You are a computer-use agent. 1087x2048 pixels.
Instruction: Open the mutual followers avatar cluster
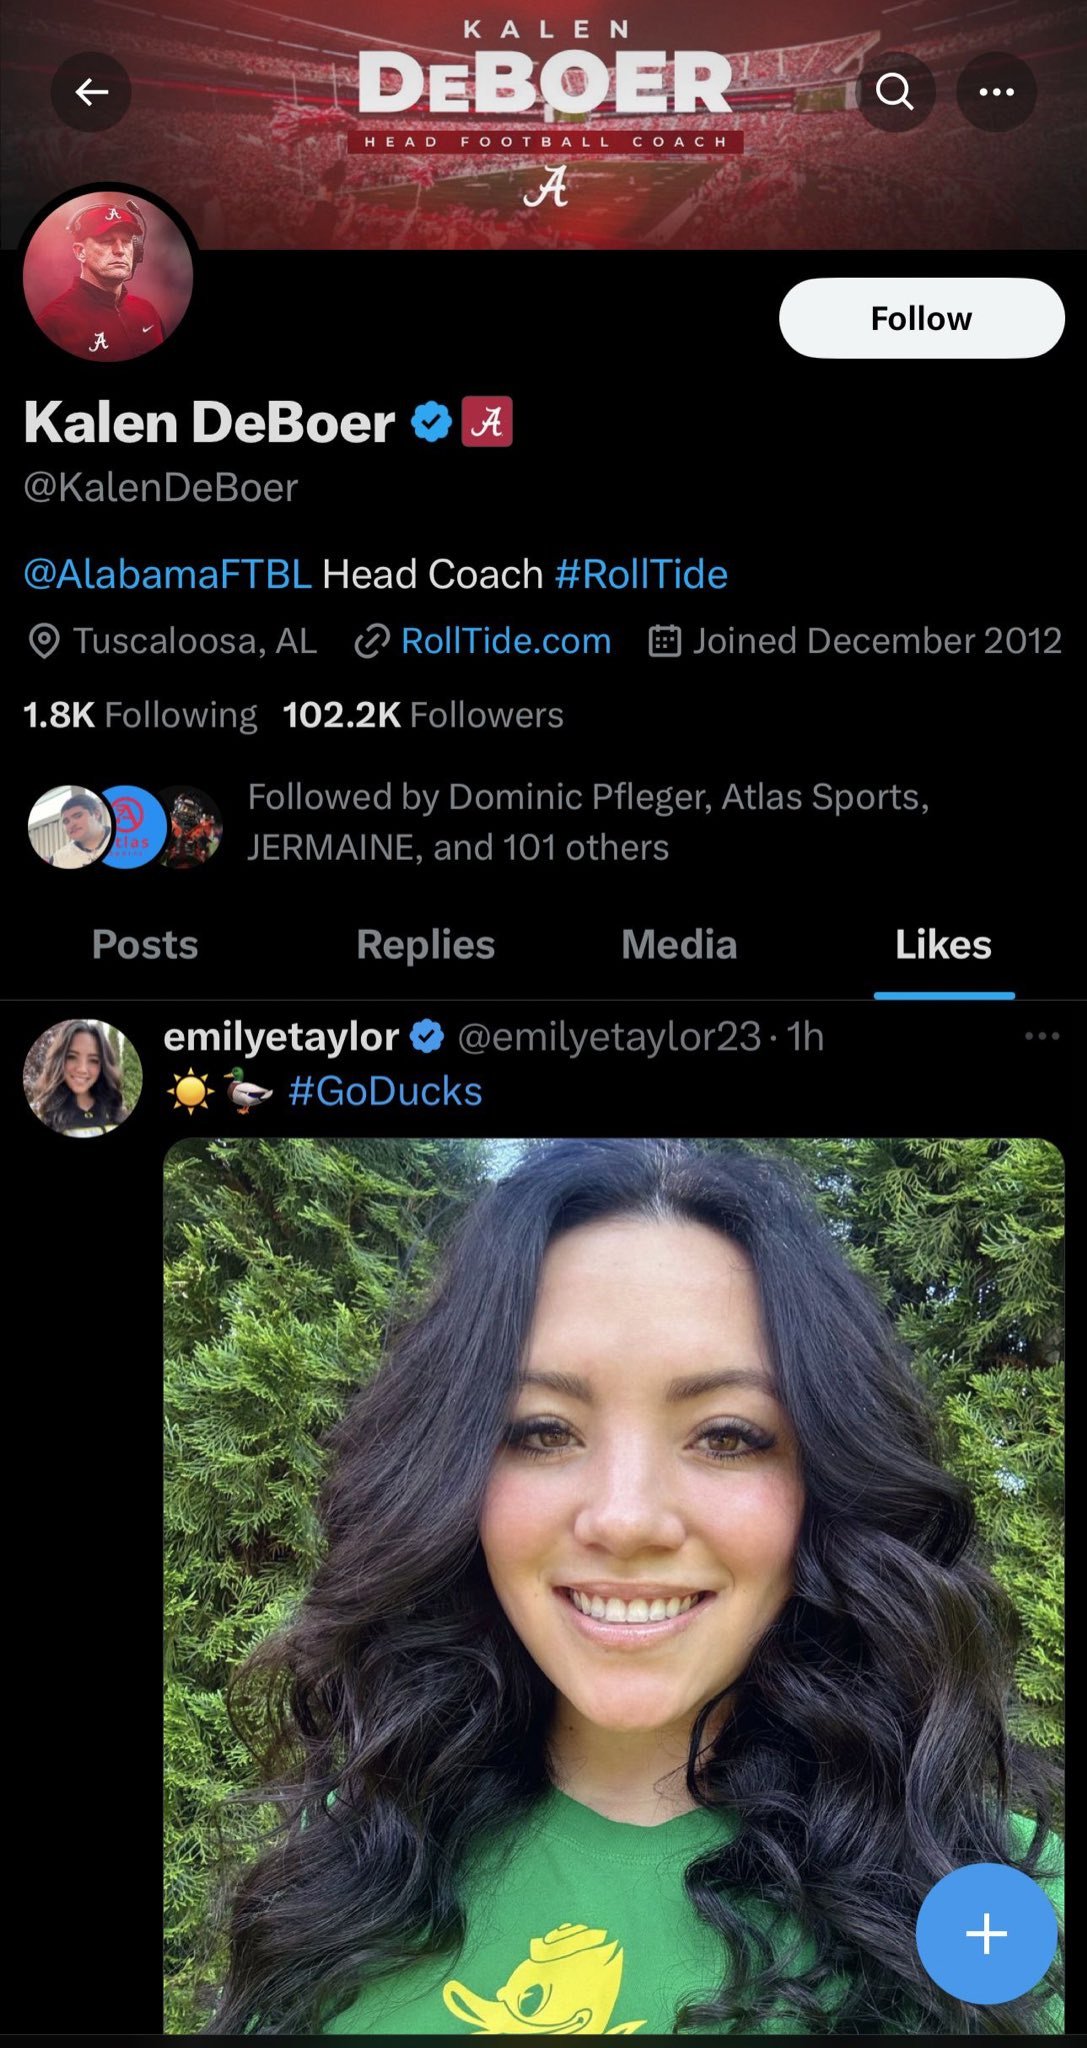tap(124, 827)
